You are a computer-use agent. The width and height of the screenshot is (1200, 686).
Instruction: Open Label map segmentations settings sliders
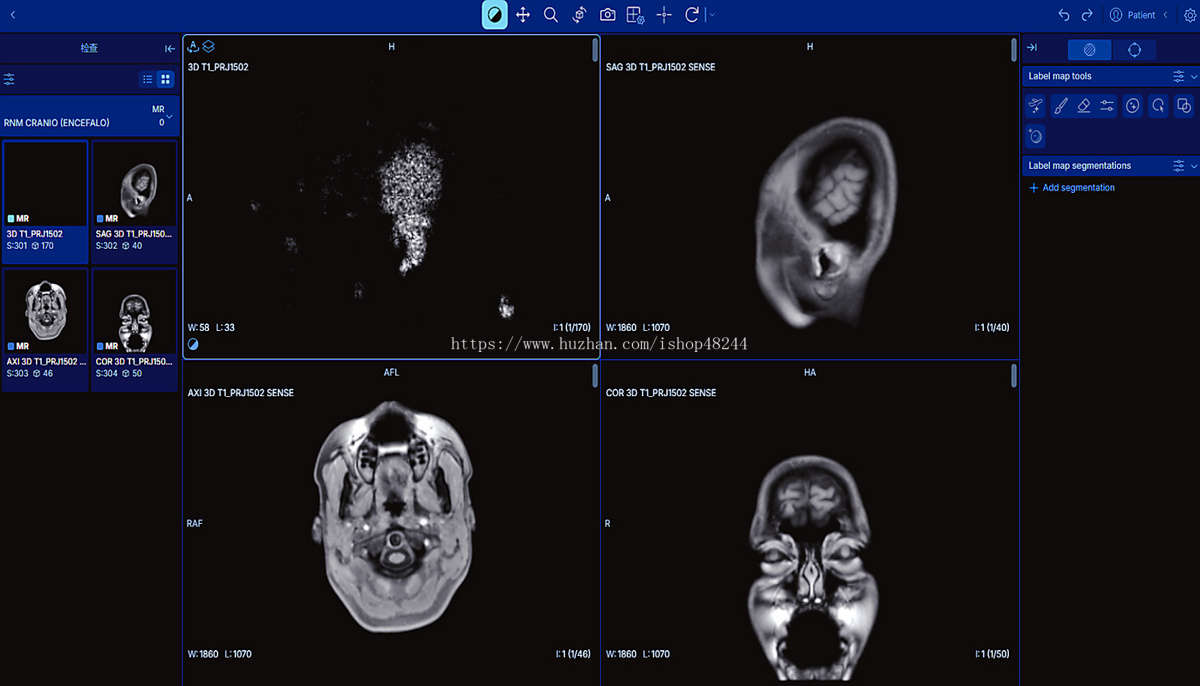pos(1179,165)
